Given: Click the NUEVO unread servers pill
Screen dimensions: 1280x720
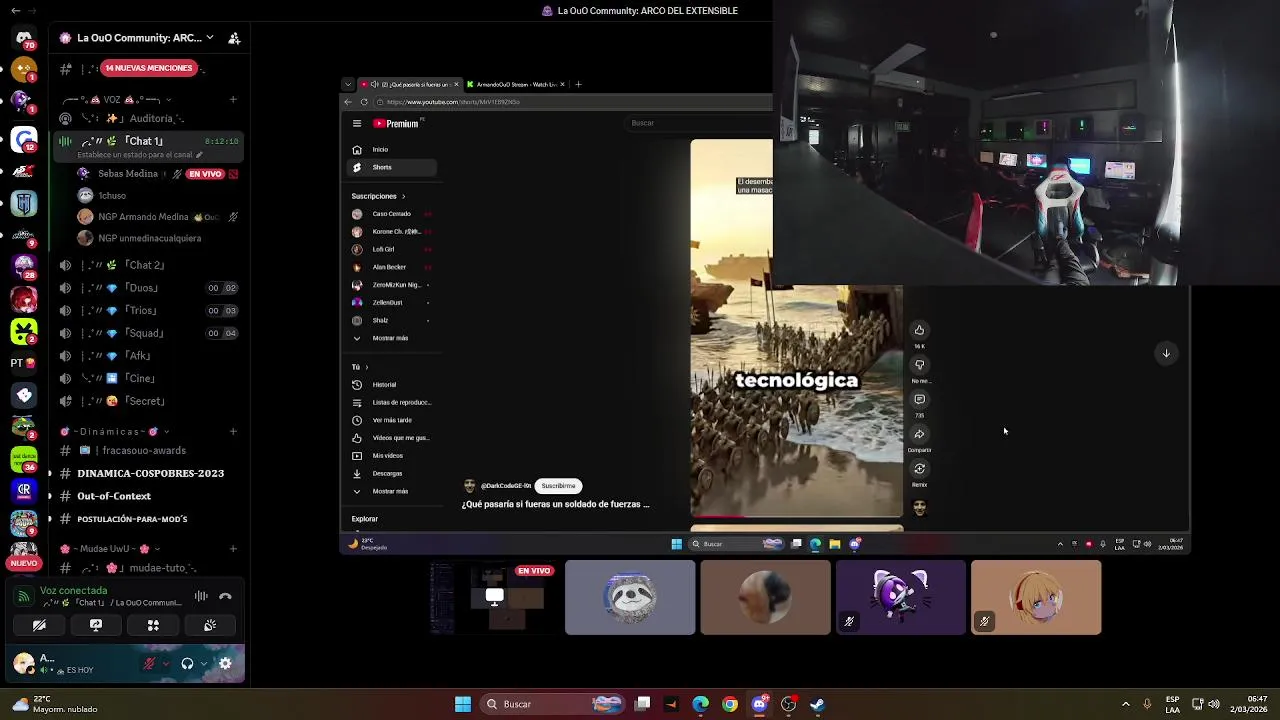Looking at the screenshot, I should pyautogui.click(x=24, y=563).
